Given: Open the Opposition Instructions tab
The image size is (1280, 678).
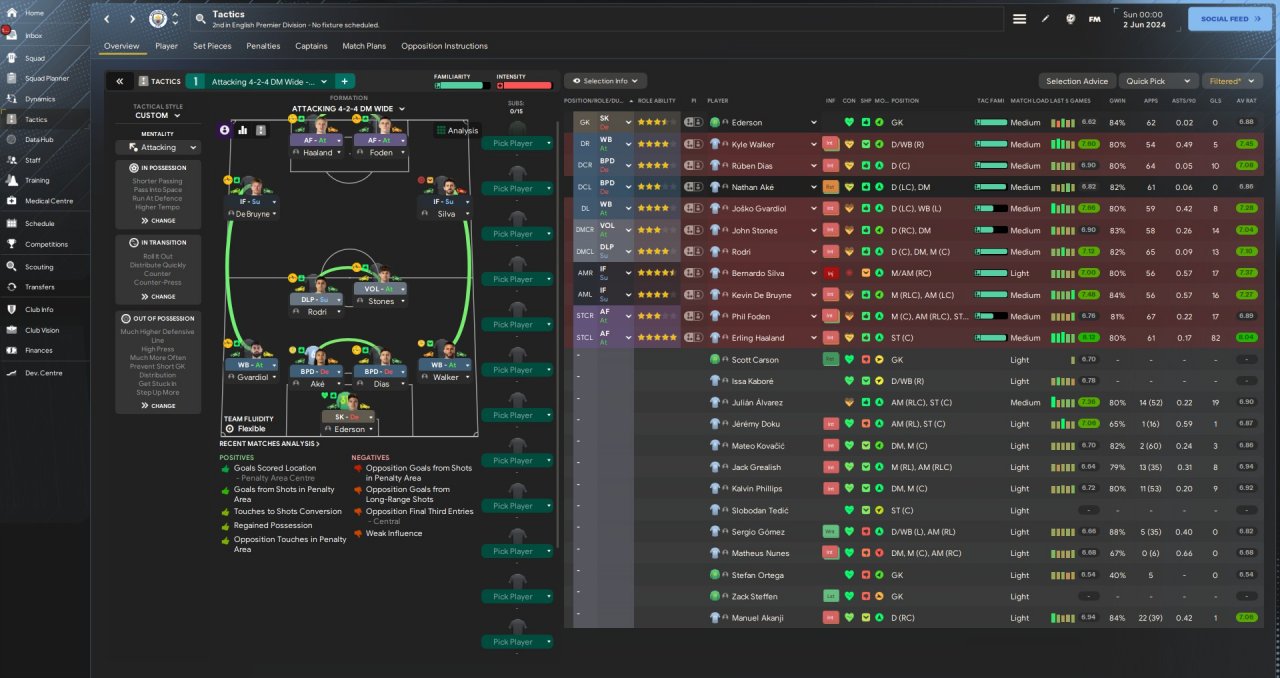Looking at the screenshot, I should point(444,46).
